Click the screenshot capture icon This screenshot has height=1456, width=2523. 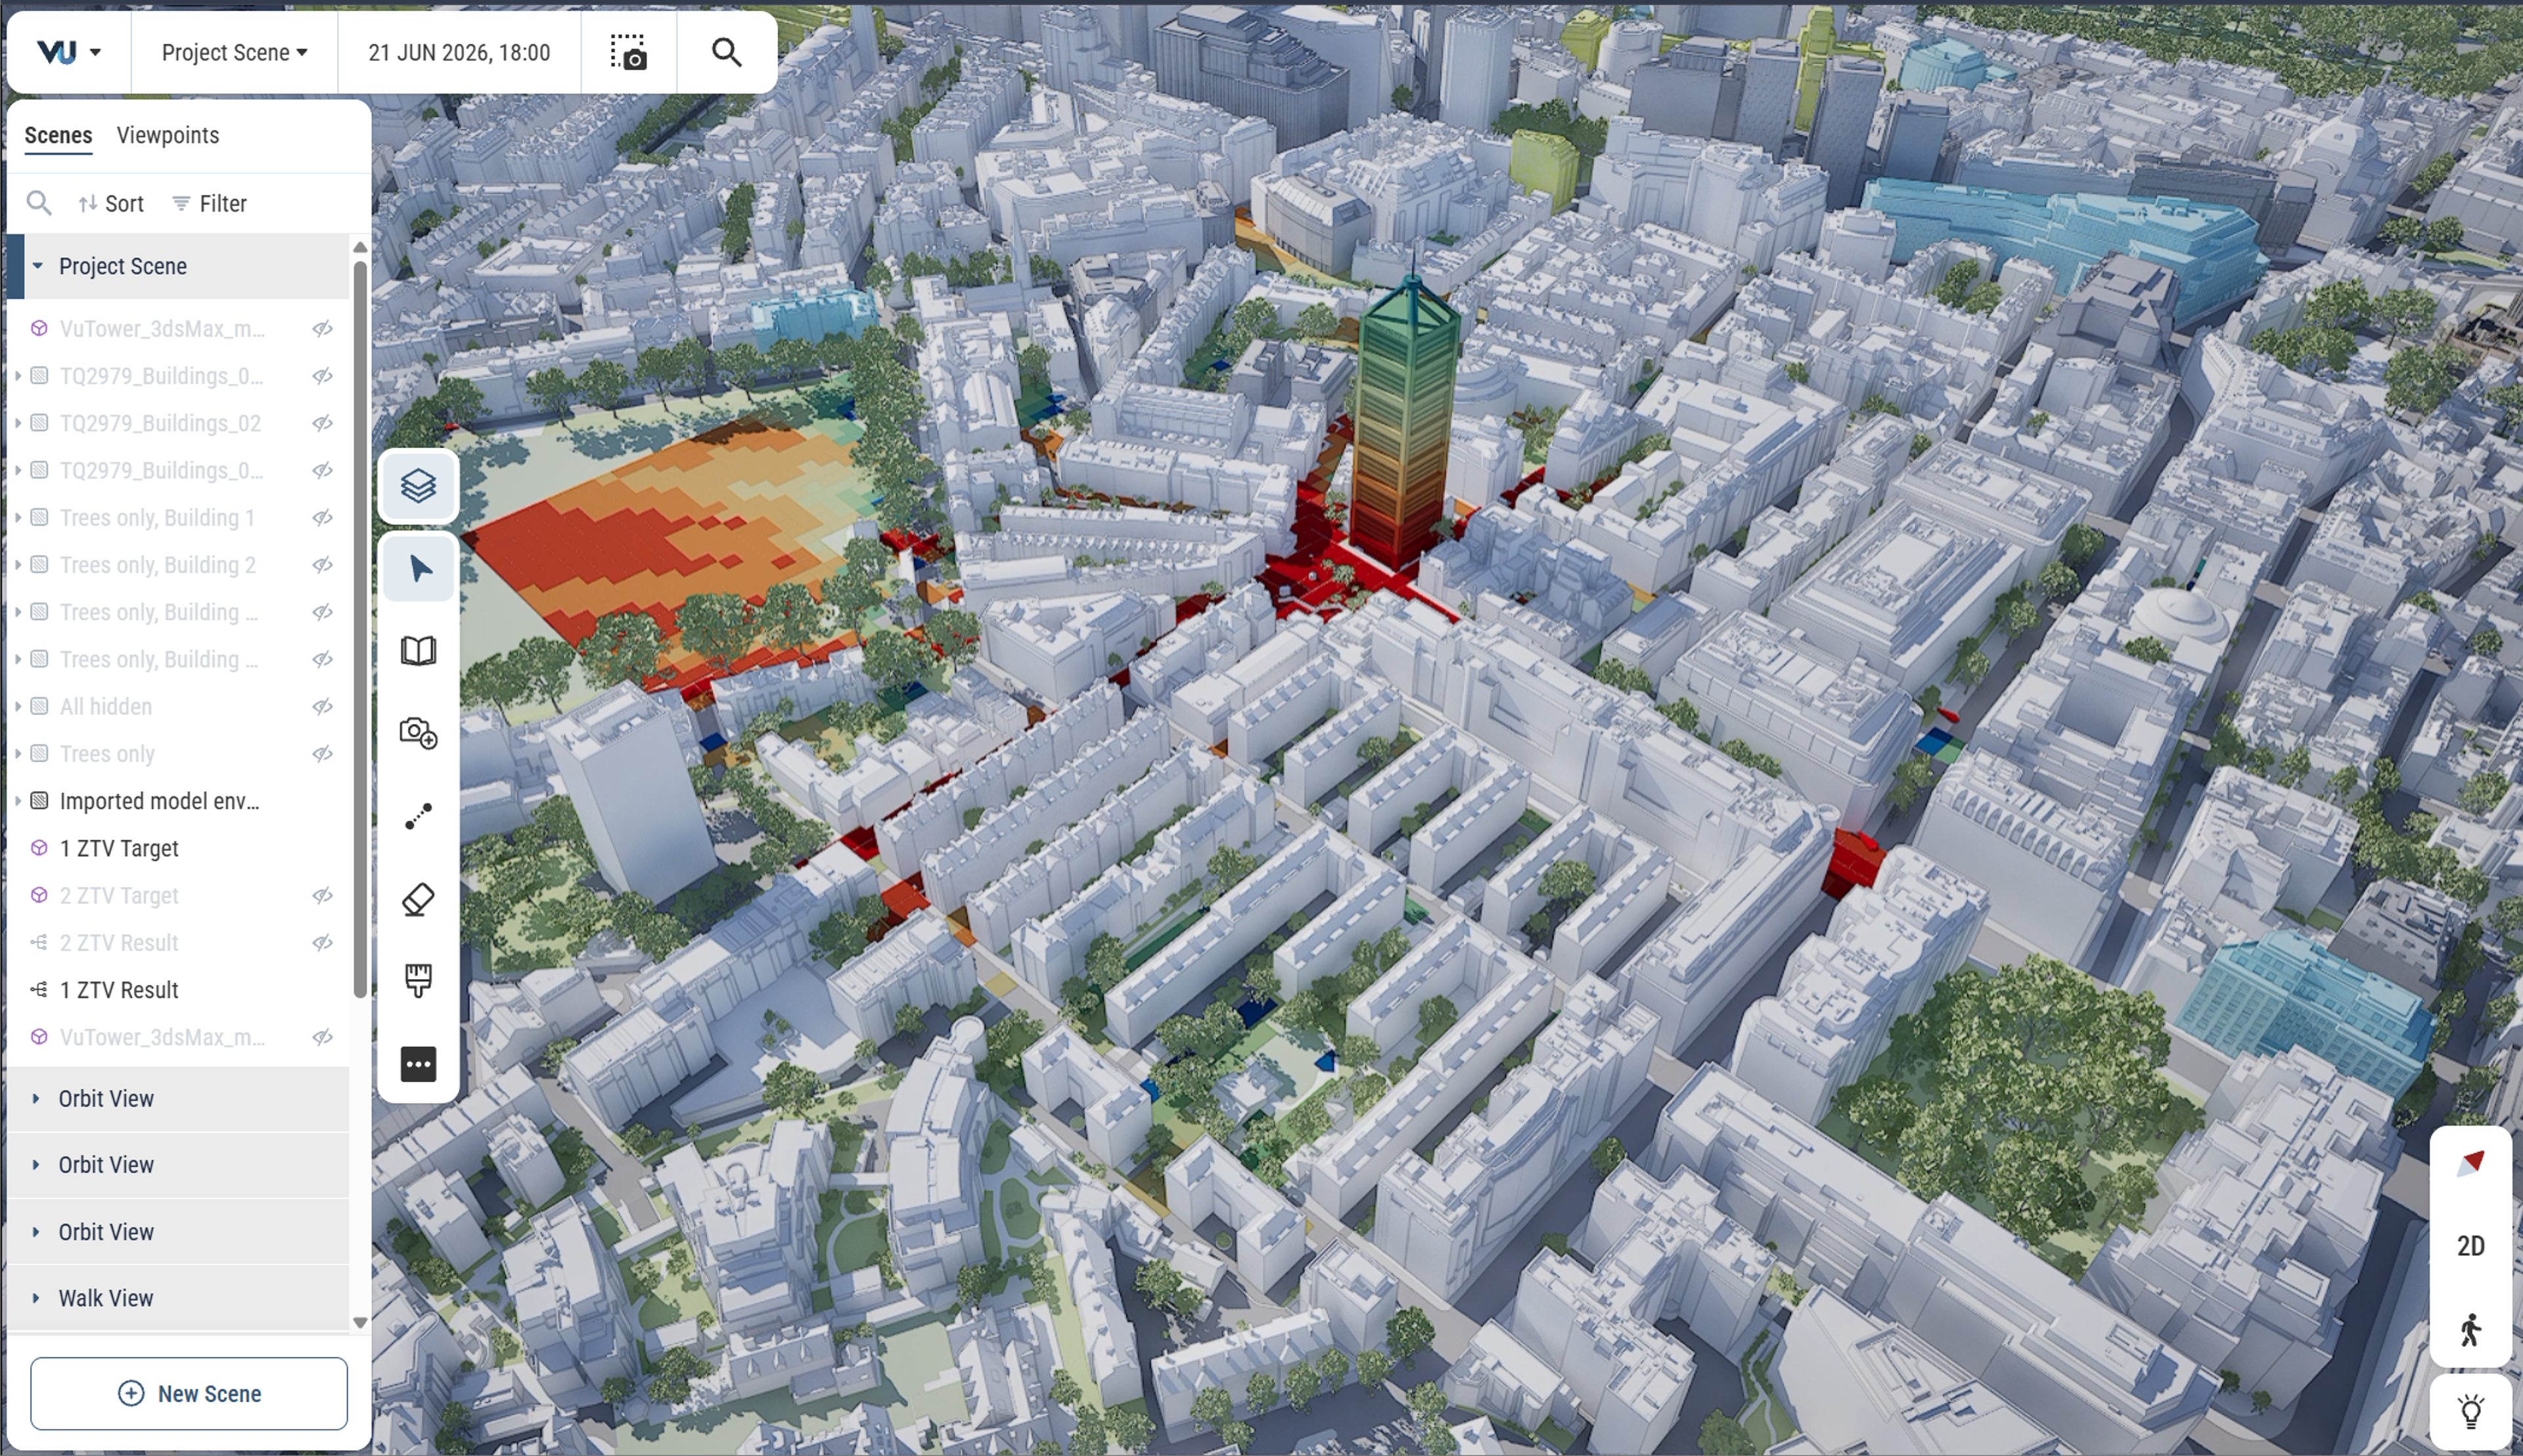coord(629,52)
